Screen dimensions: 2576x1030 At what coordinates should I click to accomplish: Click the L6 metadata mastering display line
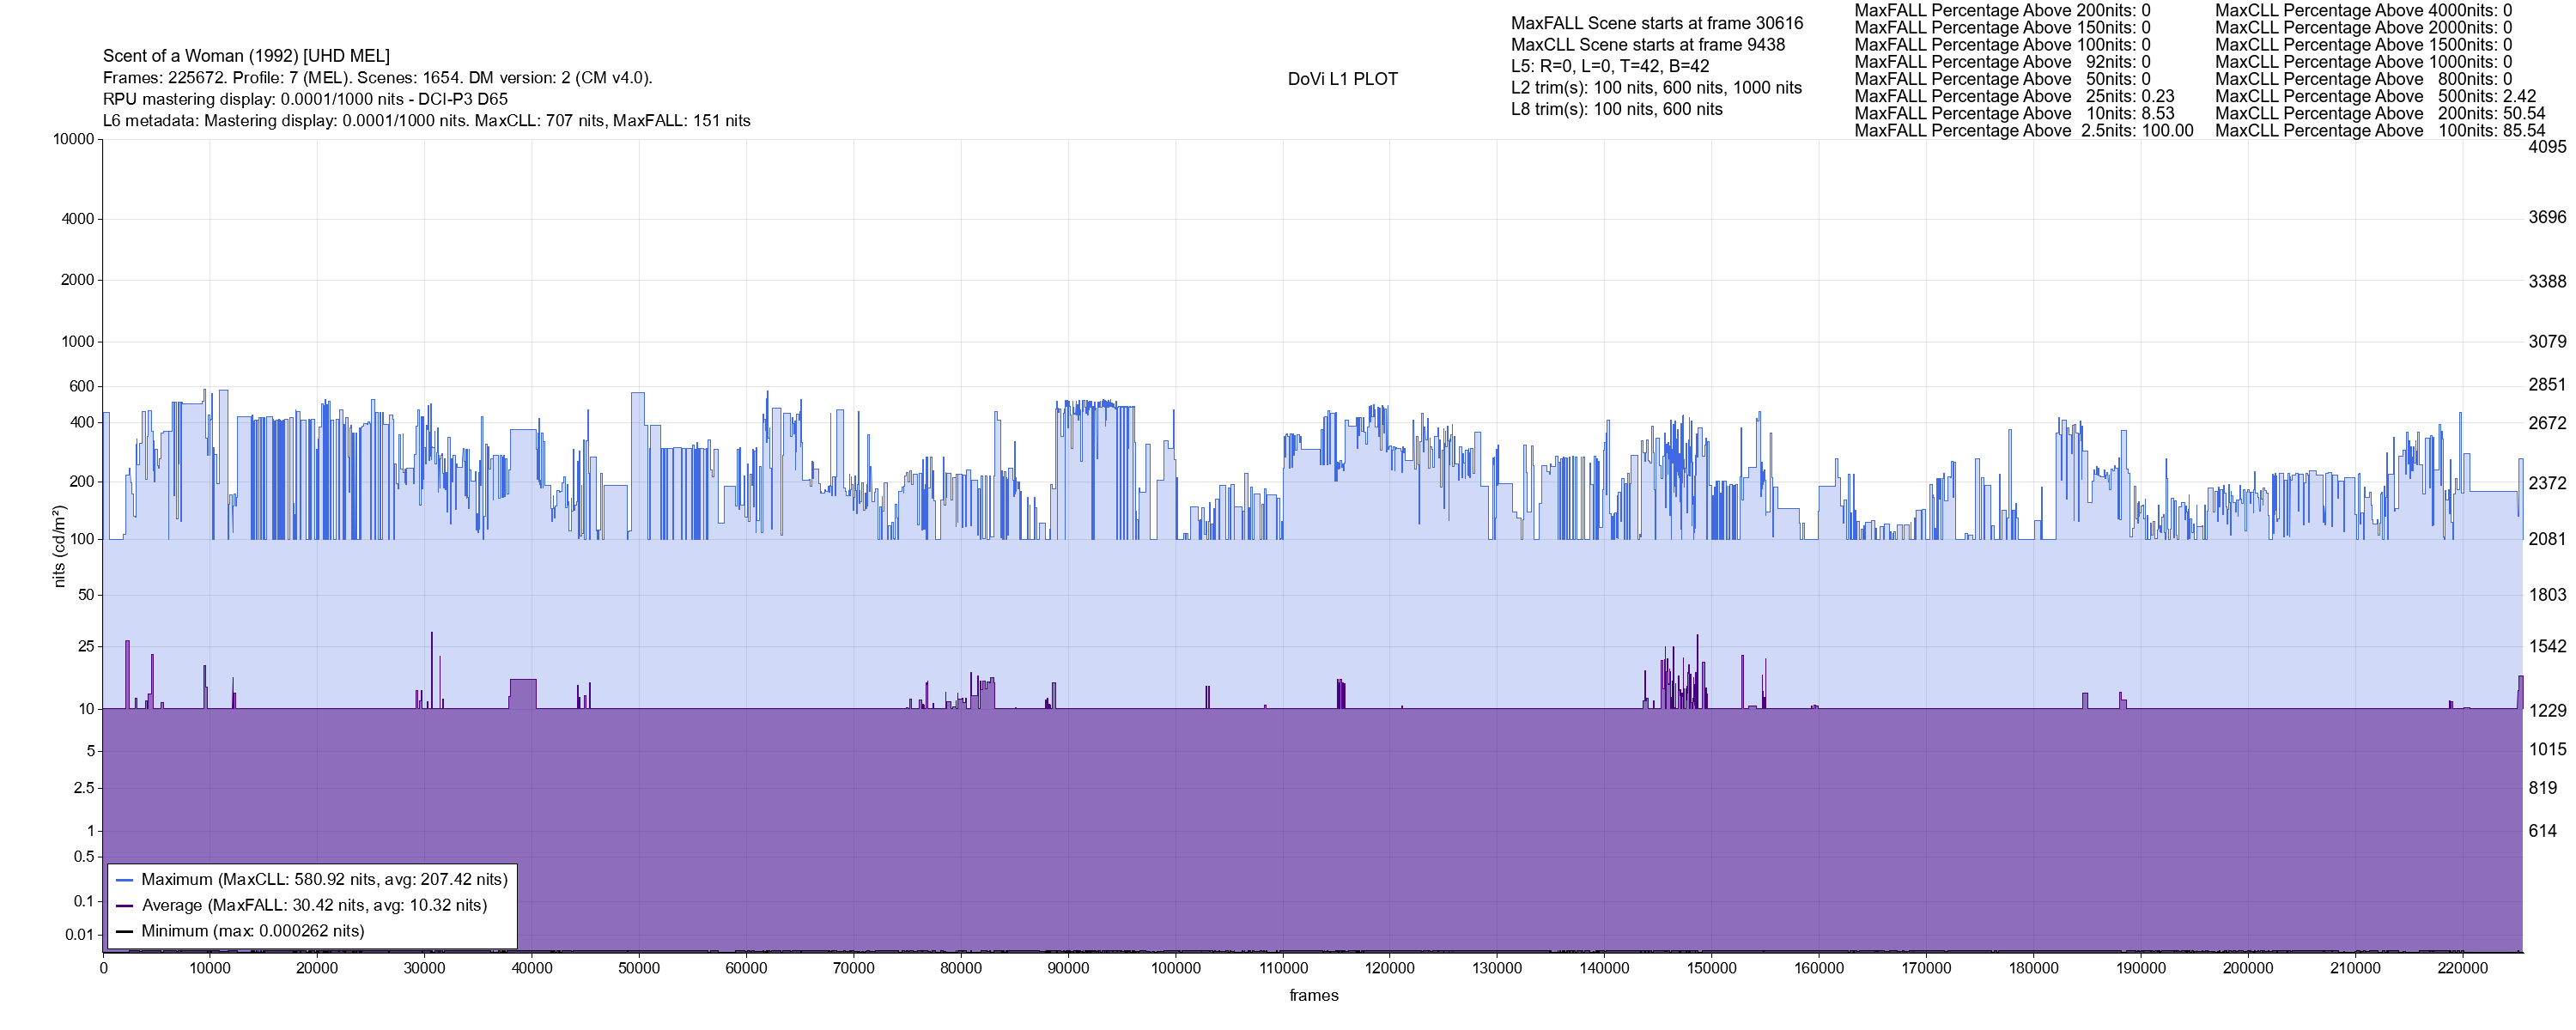pos(426,121)
